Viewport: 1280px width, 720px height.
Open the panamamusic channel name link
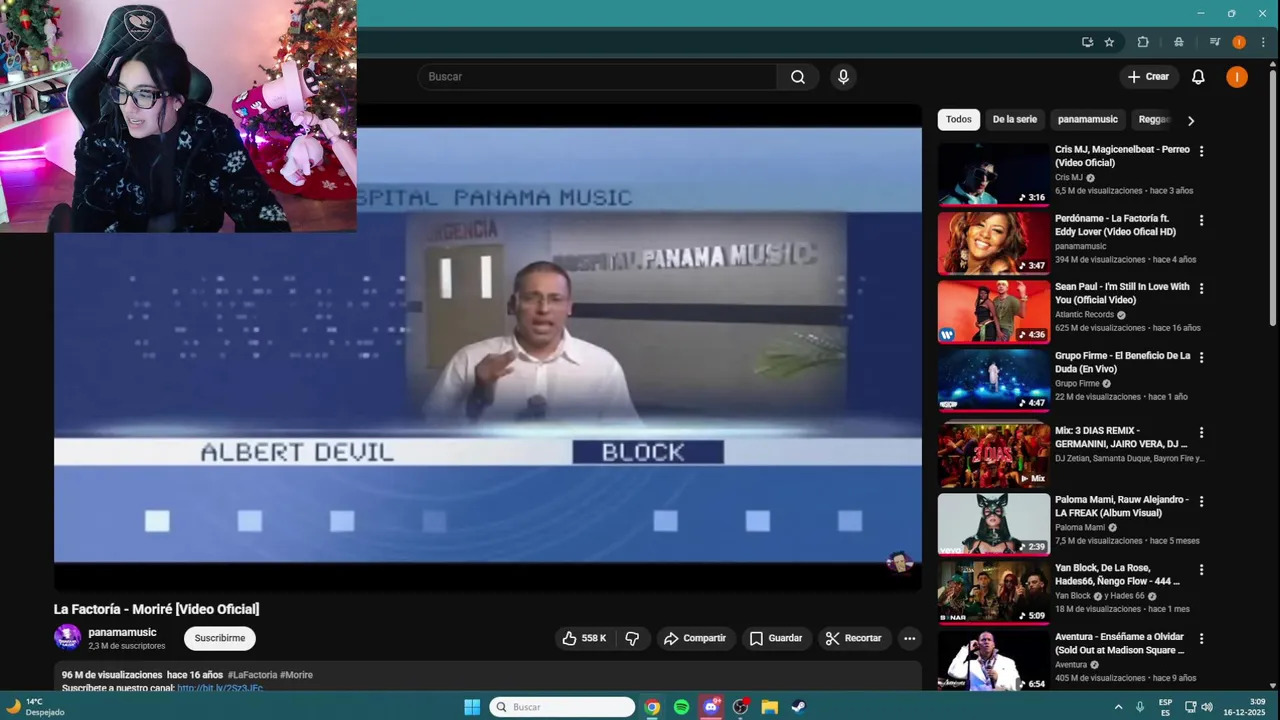tap(122, 632)
